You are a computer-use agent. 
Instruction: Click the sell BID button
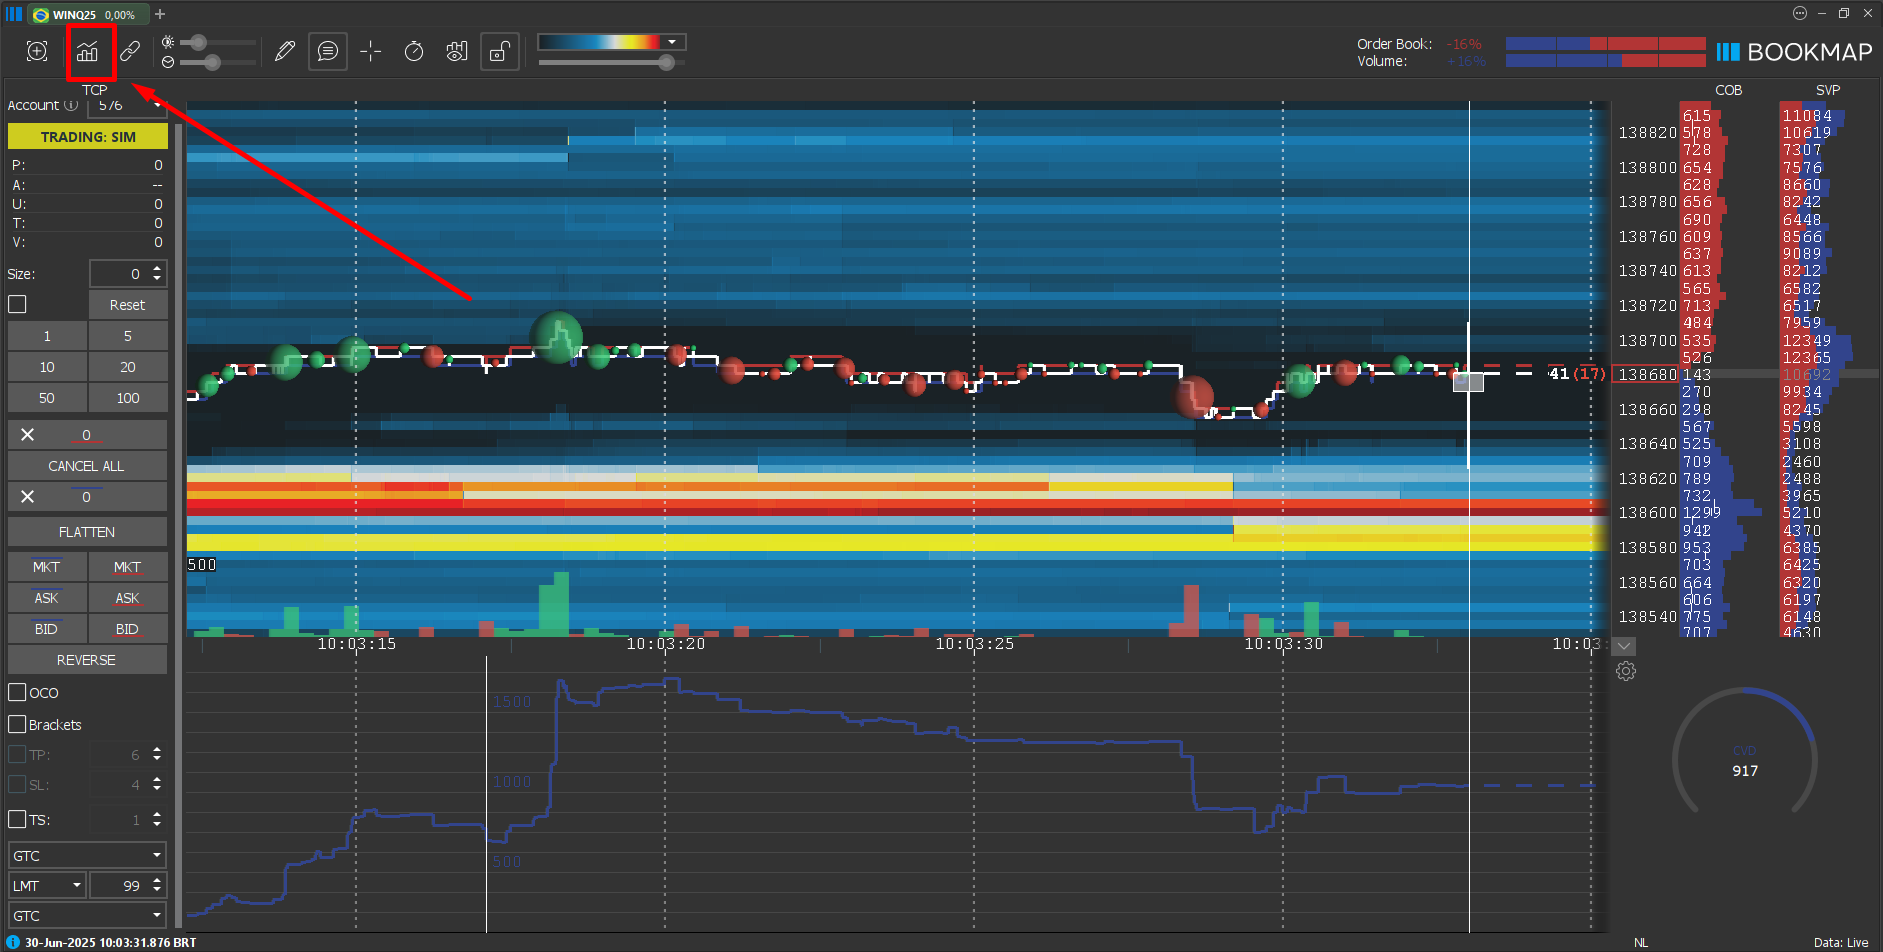click(x=128, y=629)
